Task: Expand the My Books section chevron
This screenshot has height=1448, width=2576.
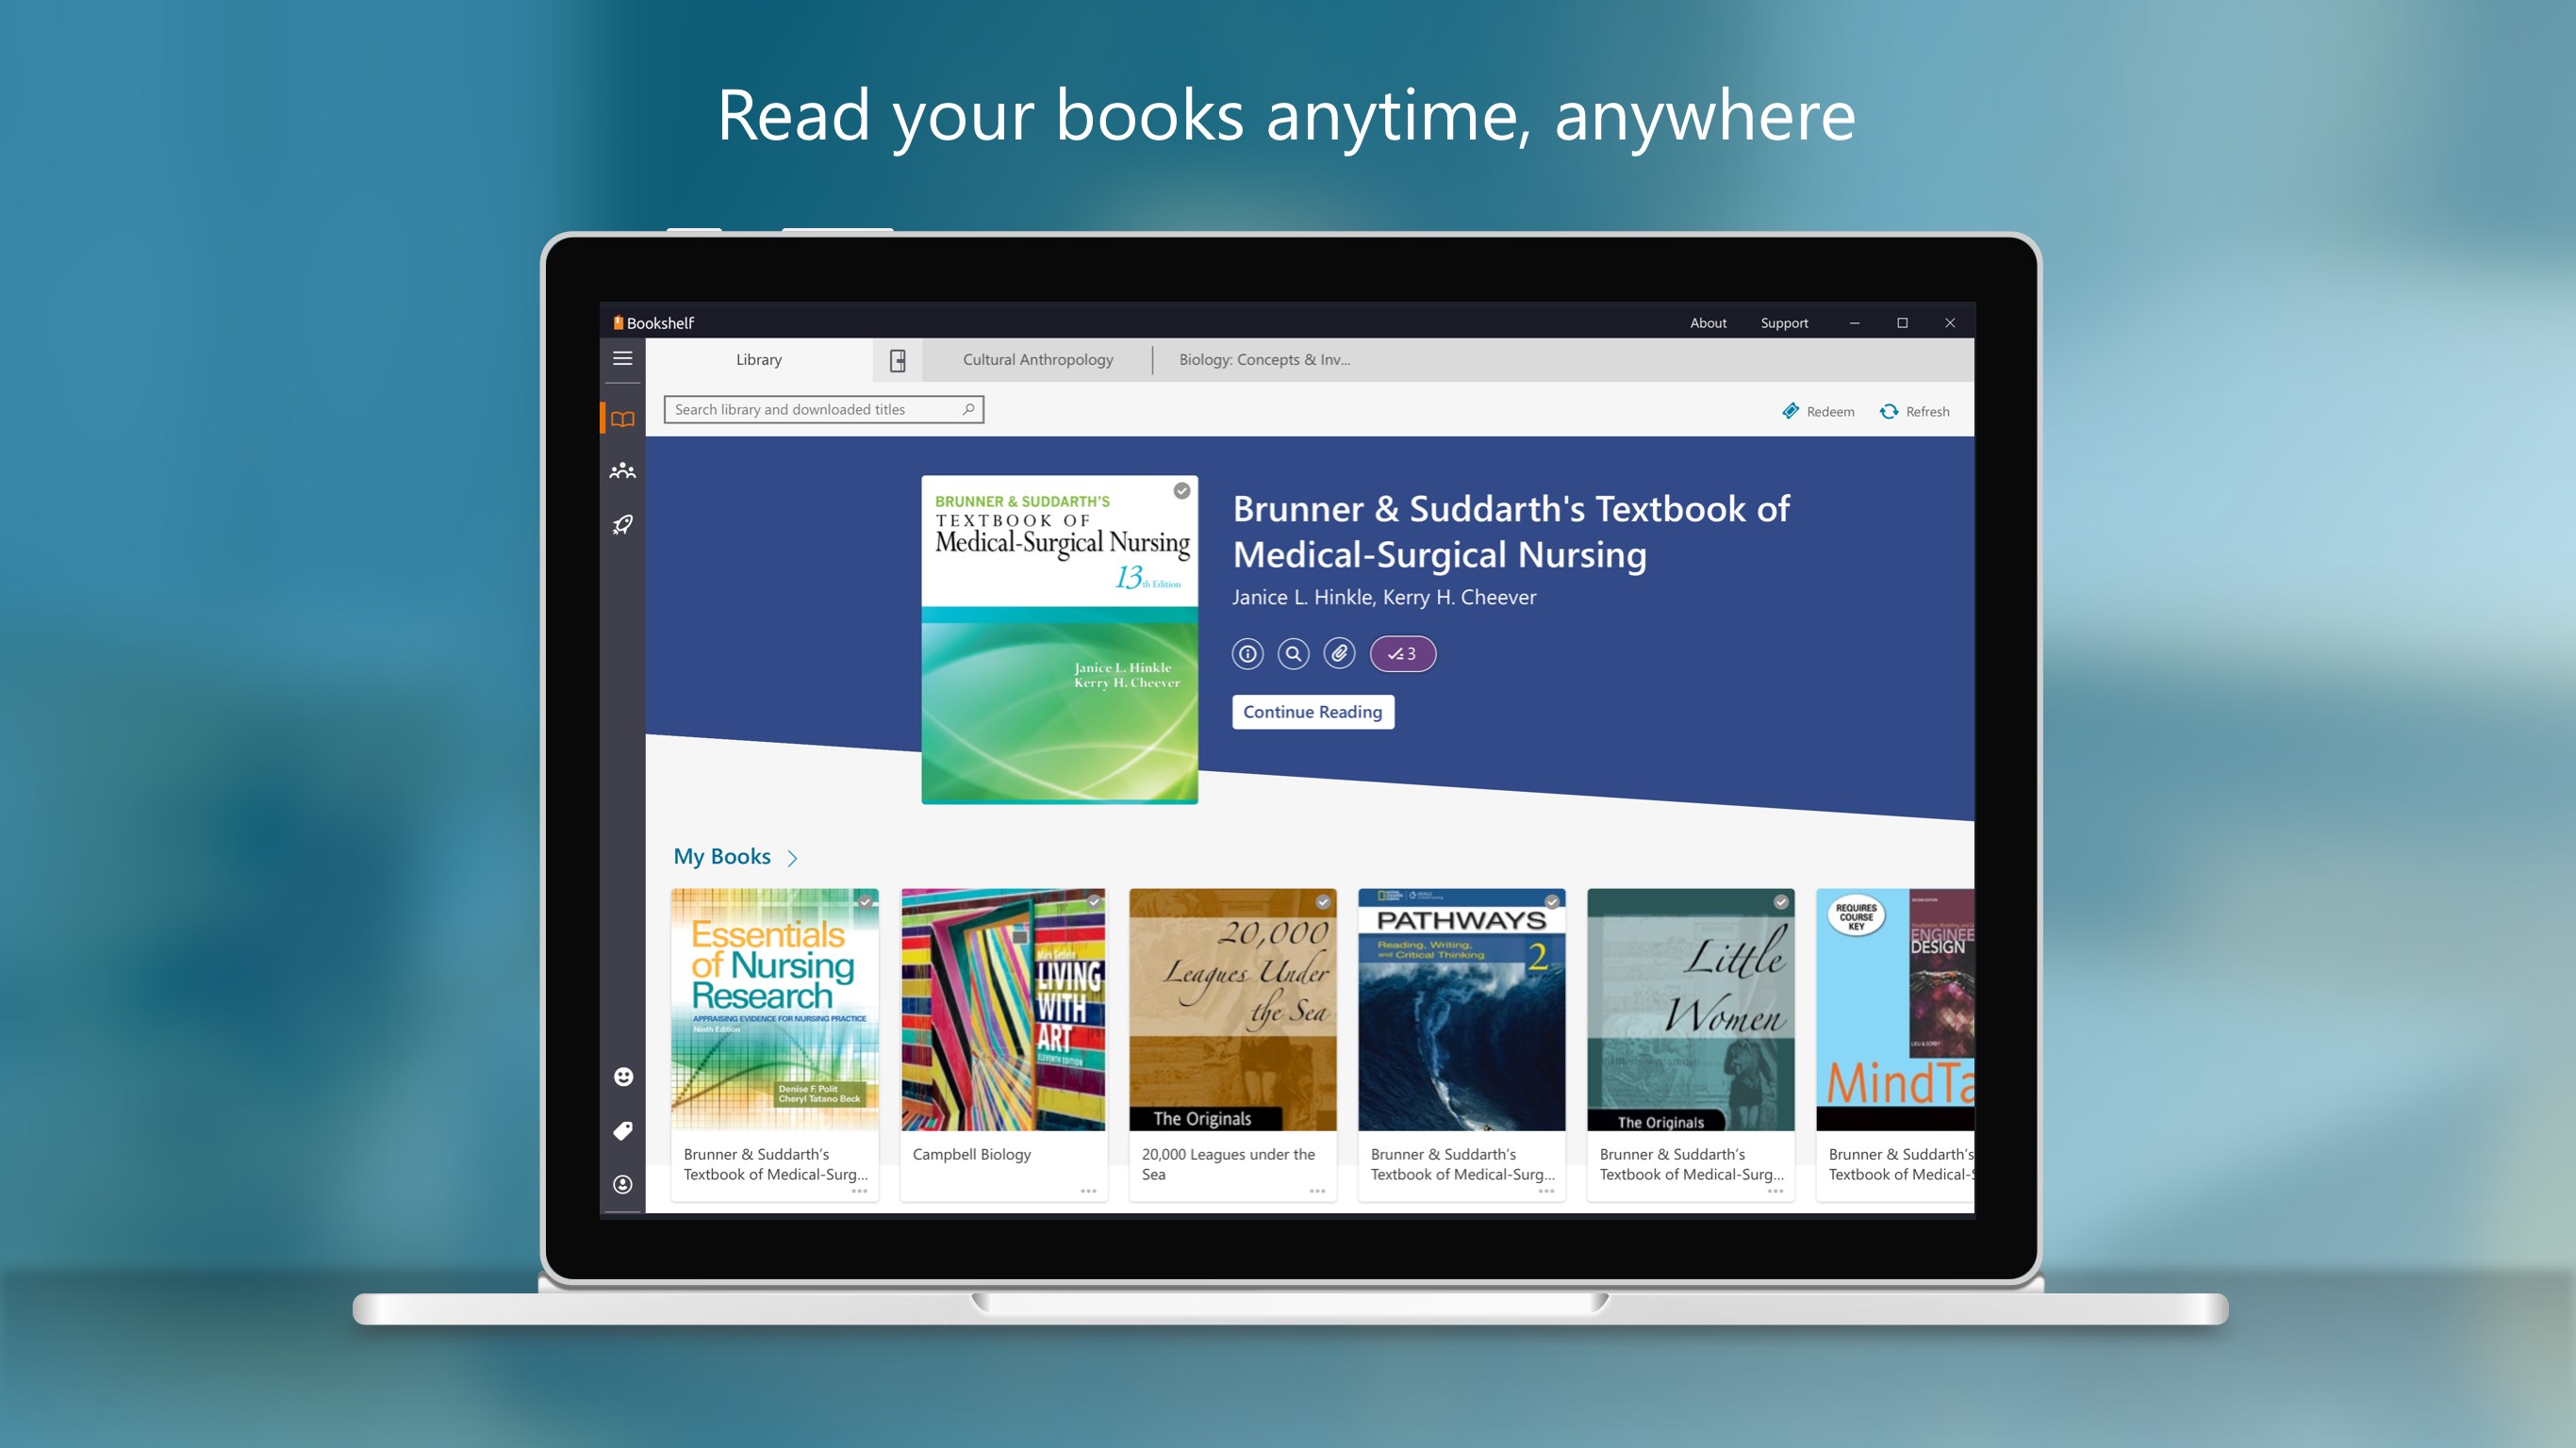Action: coord(794,858)
